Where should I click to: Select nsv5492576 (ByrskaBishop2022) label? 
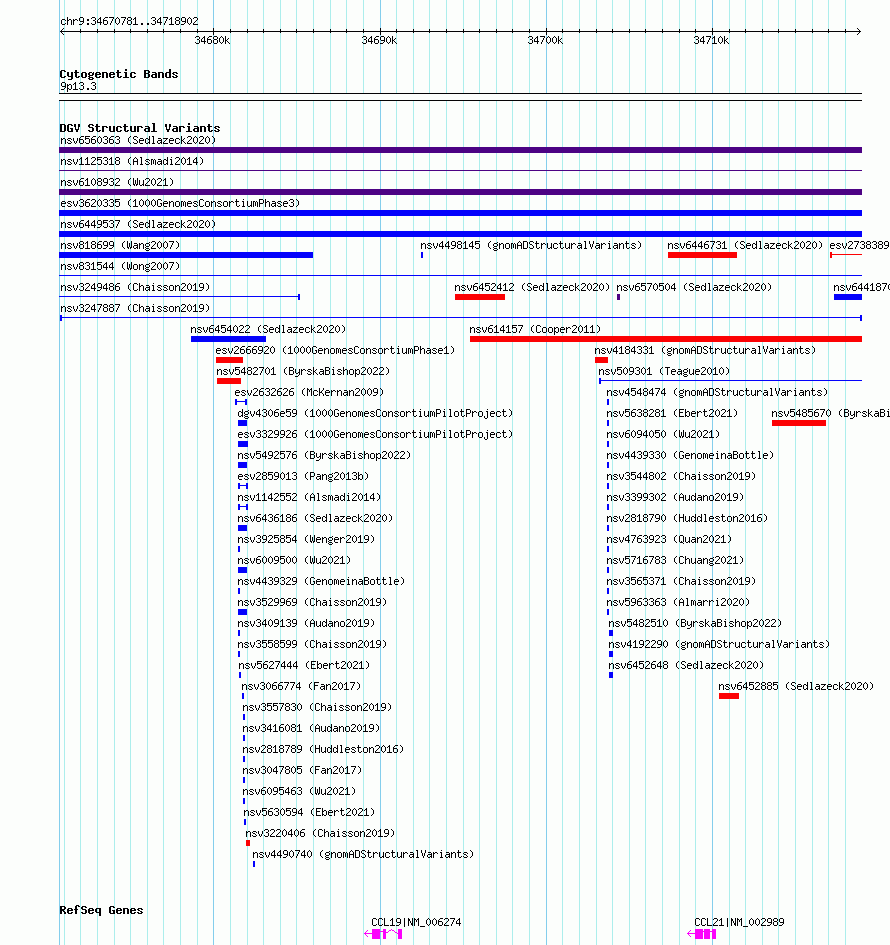point(324,456)
